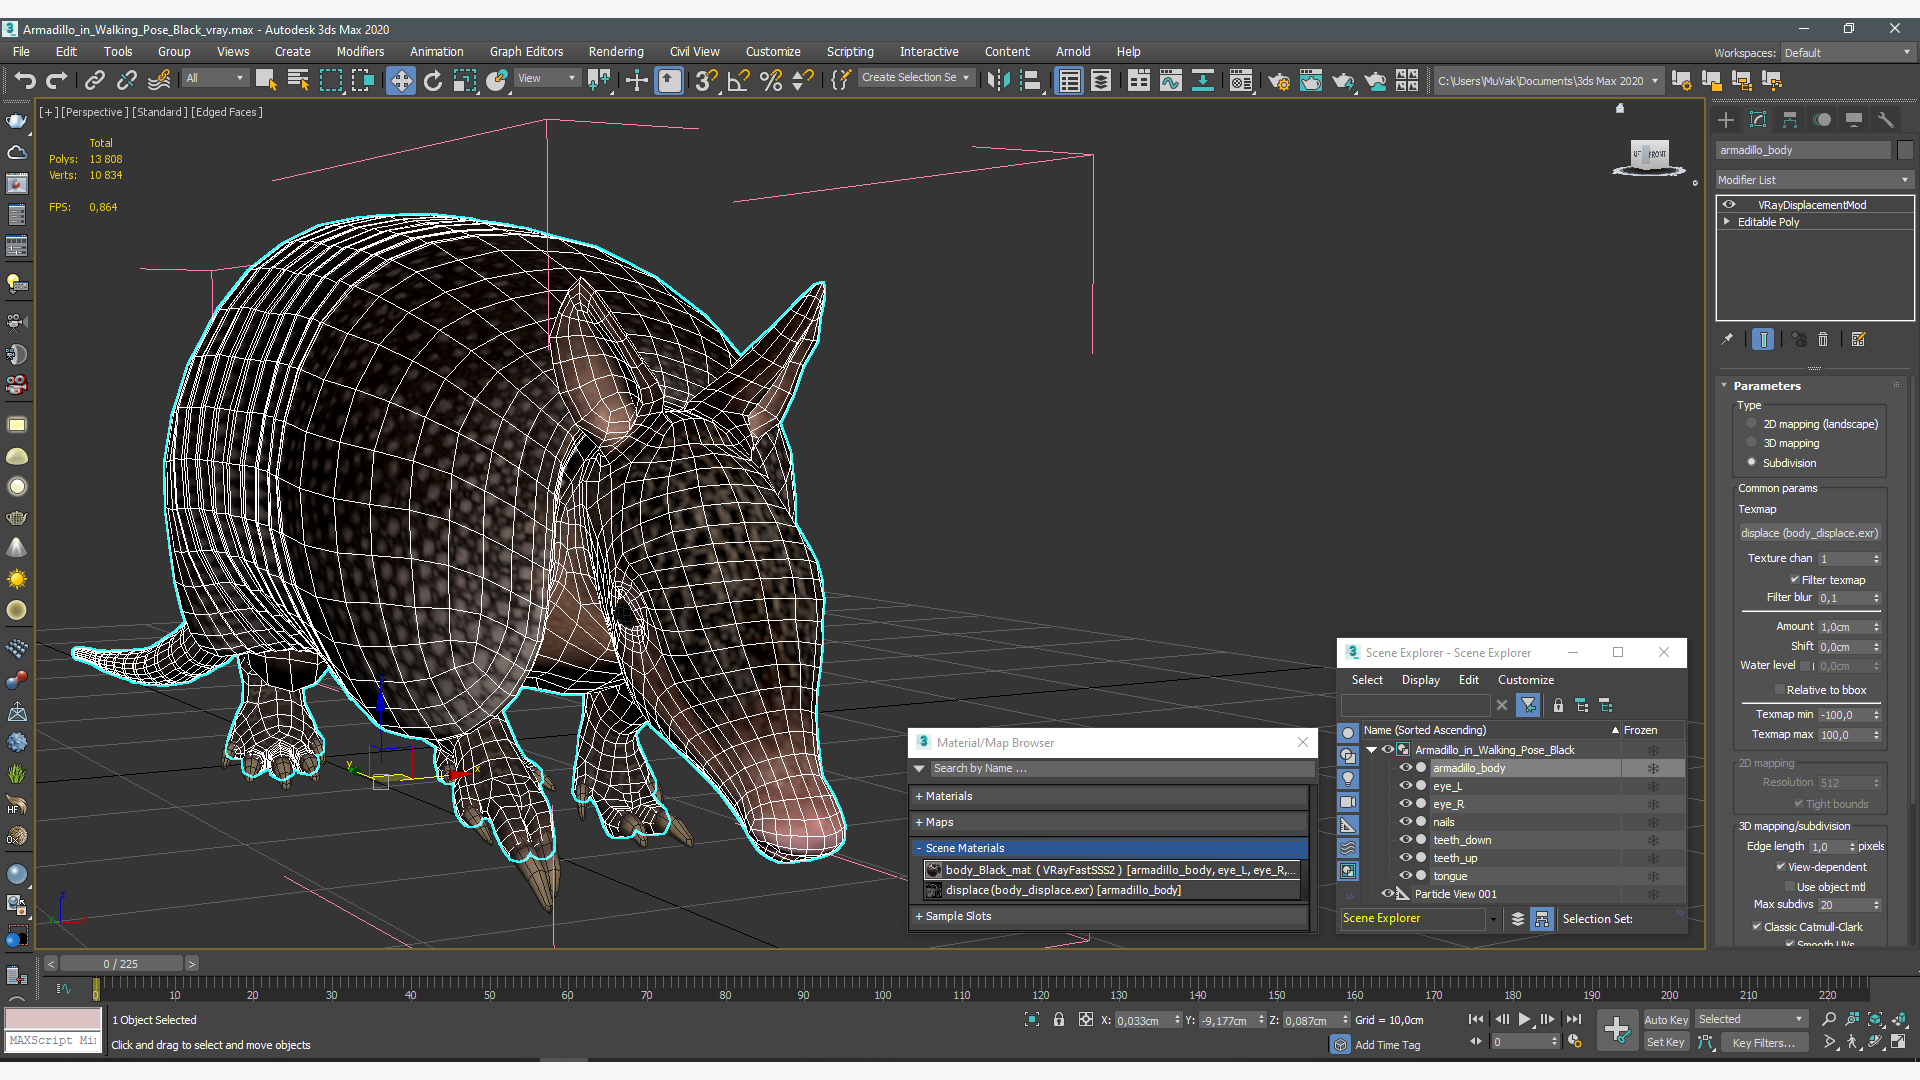Click the Remove Modifier trash icon
Viewport: 1920px width, 1080px height.
(1823, 340)
